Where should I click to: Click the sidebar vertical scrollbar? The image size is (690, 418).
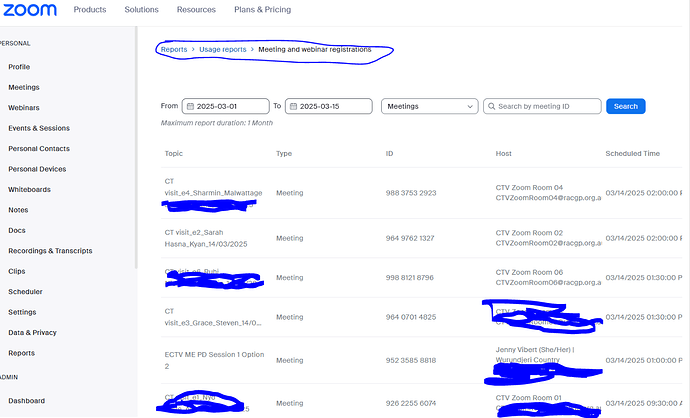pos(136,147)
